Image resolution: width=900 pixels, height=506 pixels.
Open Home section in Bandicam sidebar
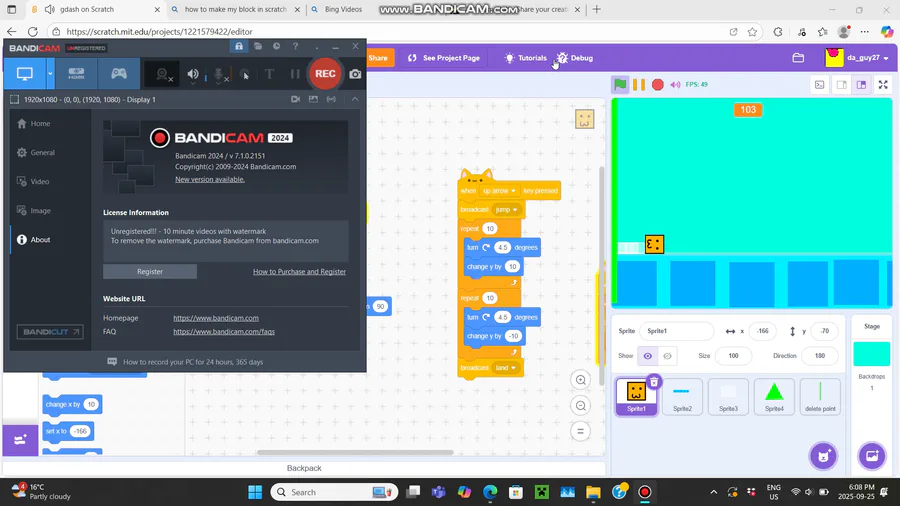pyautogui.click(x=34, y=123)
